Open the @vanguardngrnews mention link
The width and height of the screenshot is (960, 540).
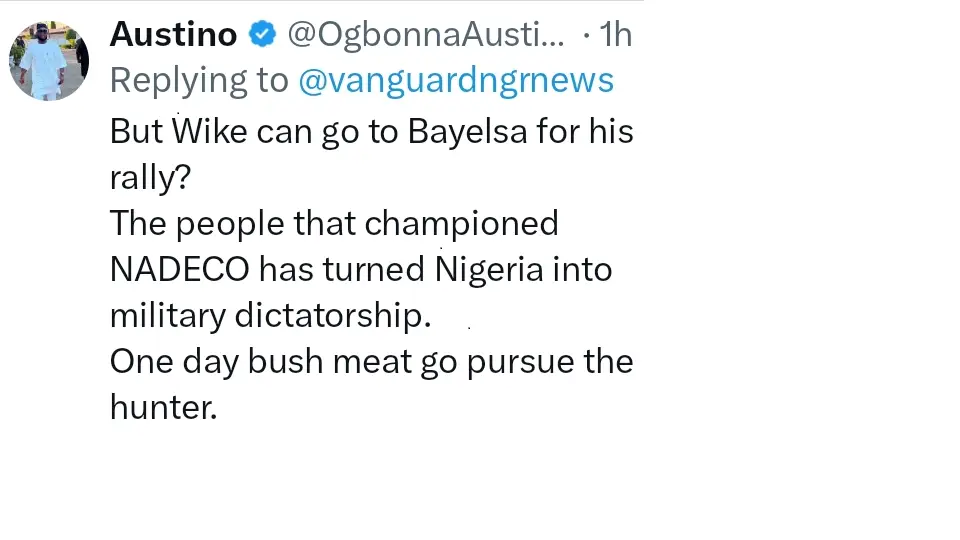455,80
